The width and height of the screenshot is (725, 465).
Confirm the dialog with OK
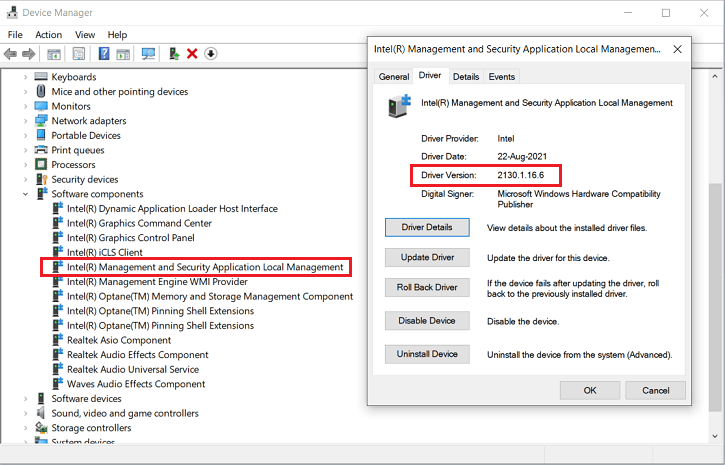pos(590,391)
